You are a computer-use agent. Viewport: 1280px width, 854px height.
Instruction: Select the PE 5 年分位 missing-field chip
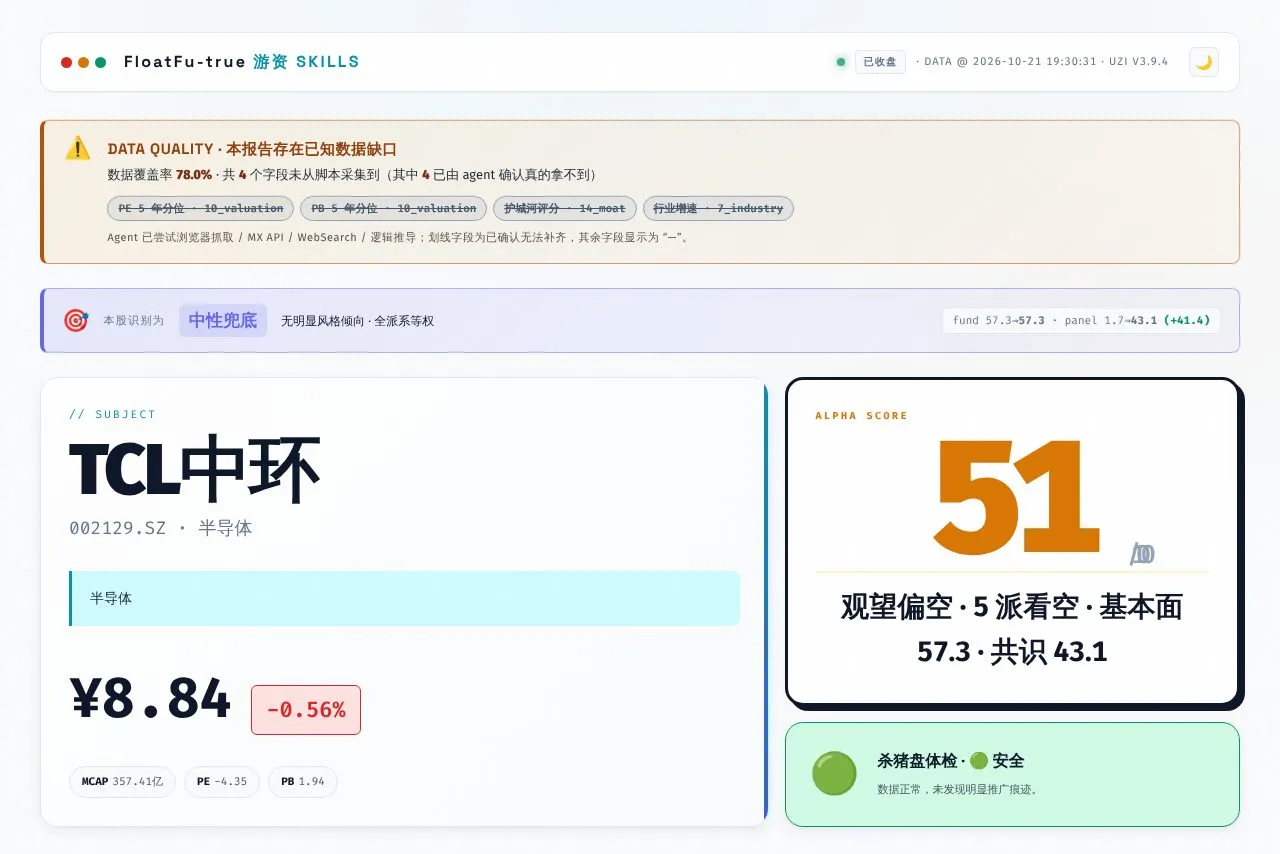(200, 208)
